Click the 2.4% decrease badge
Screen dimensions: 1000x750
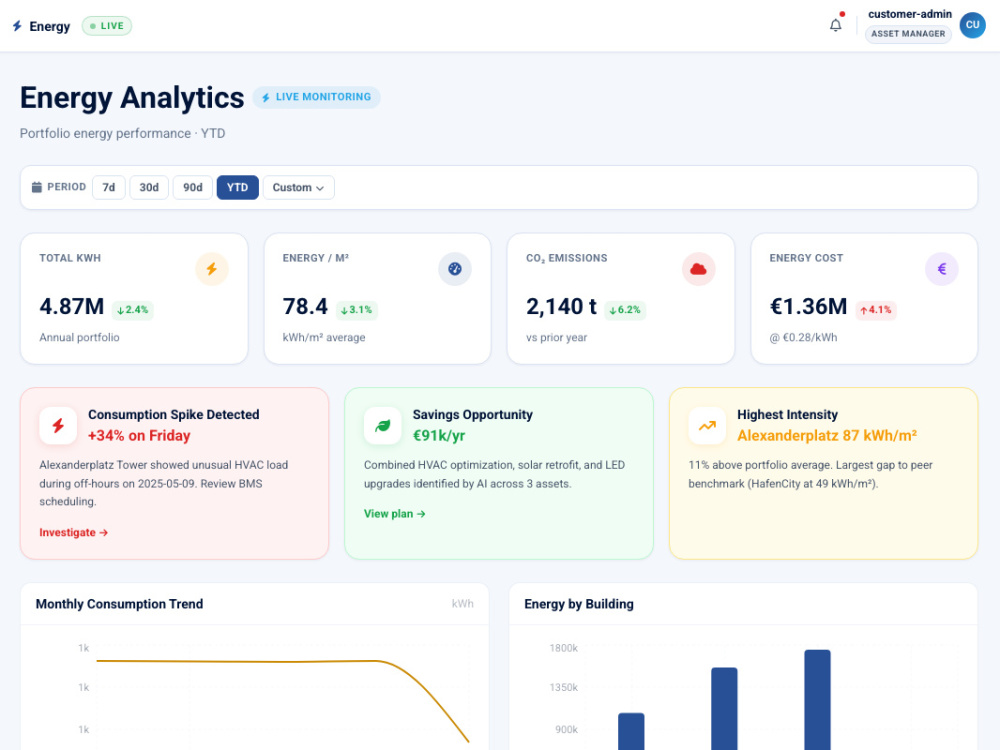tap(133, 310)
